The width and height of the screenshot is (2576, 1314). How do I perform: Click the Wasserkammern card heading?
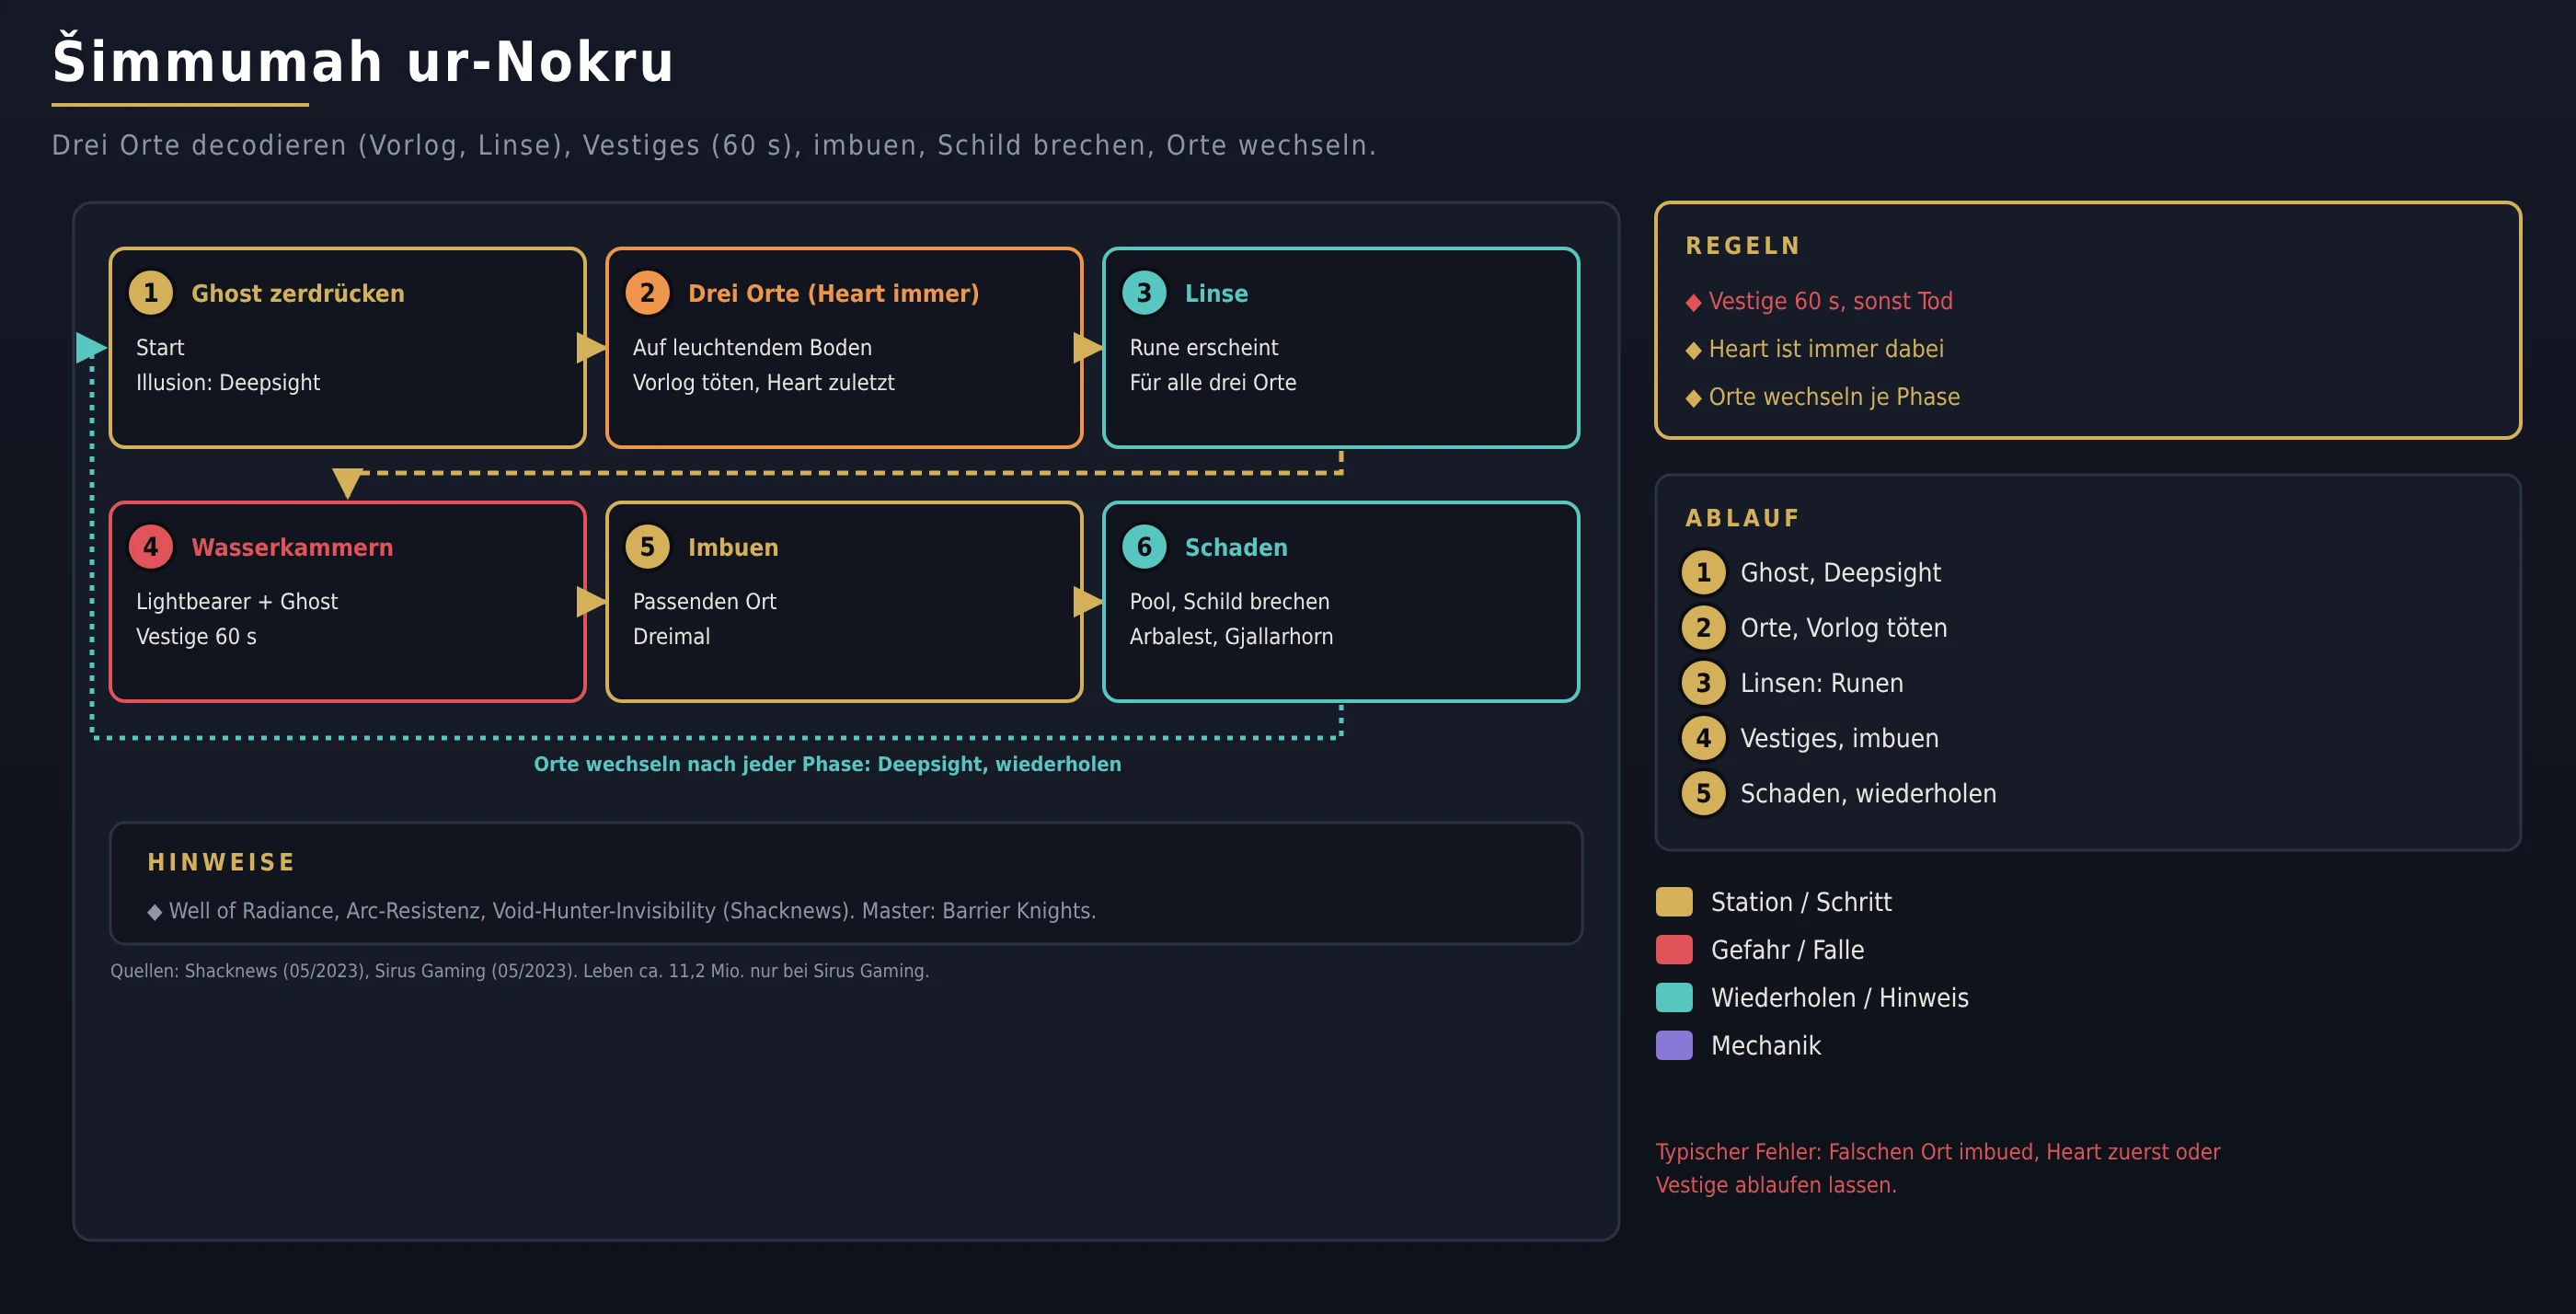pos(292,547)
